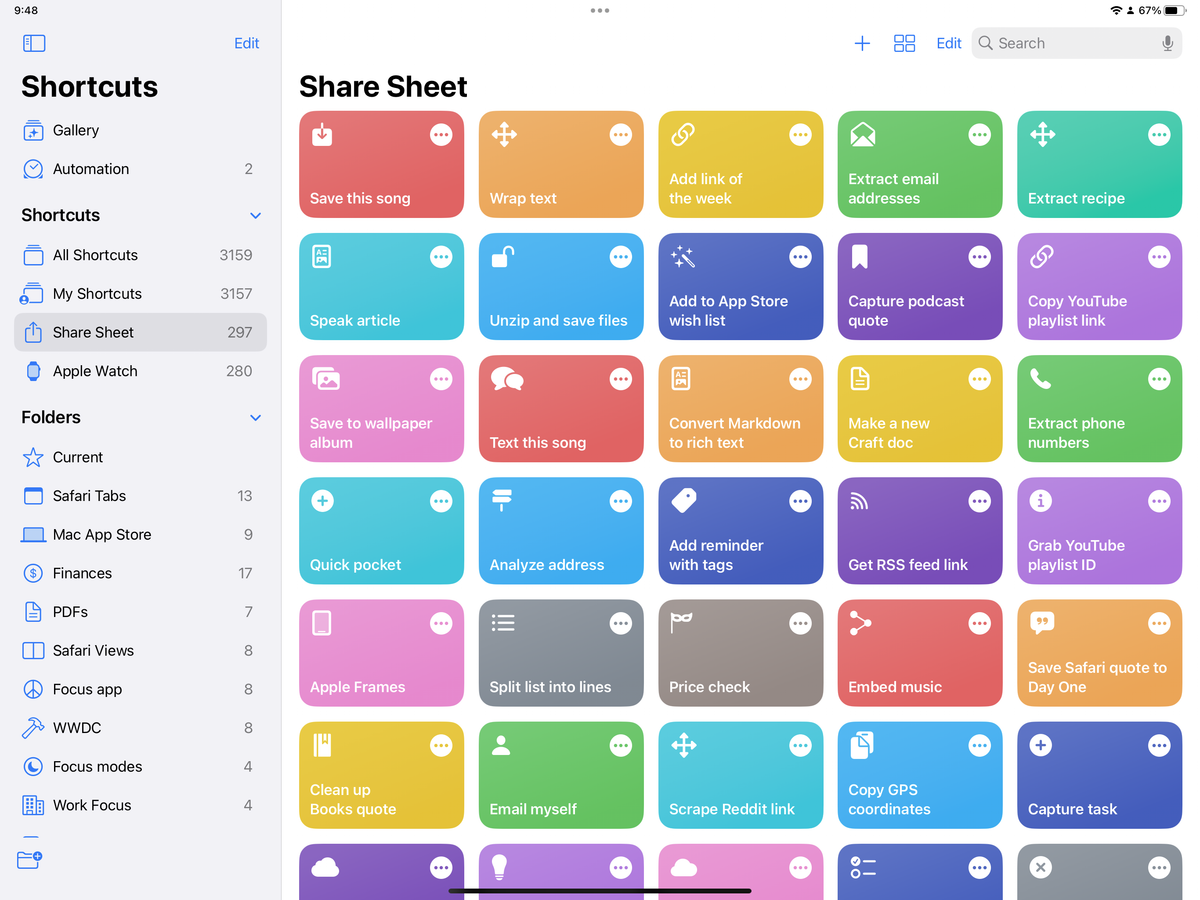Open options ellipsis on Capture task
1200x900 pixels.
pyautogui.click(x=1159, y=745)
